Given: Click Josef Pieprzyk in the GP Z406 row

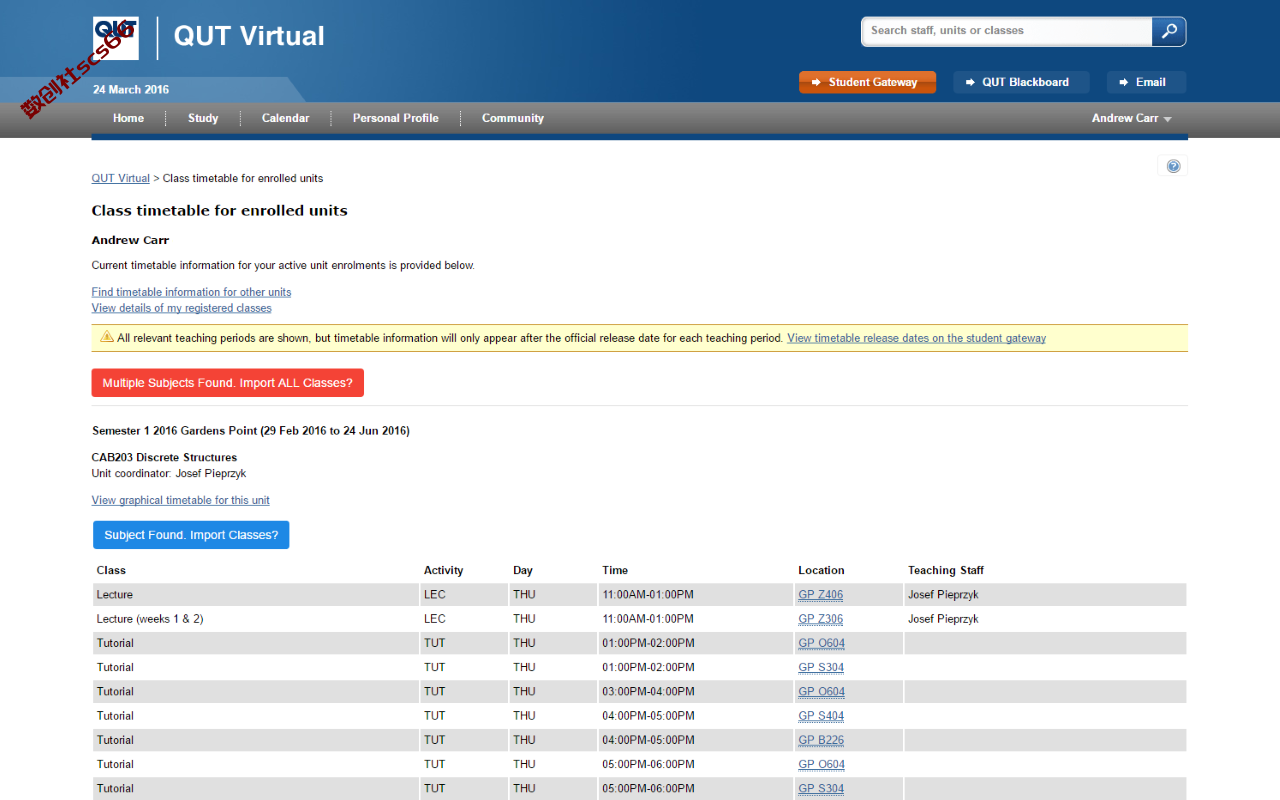Looking at the screenshot, I should coord(943,595).
